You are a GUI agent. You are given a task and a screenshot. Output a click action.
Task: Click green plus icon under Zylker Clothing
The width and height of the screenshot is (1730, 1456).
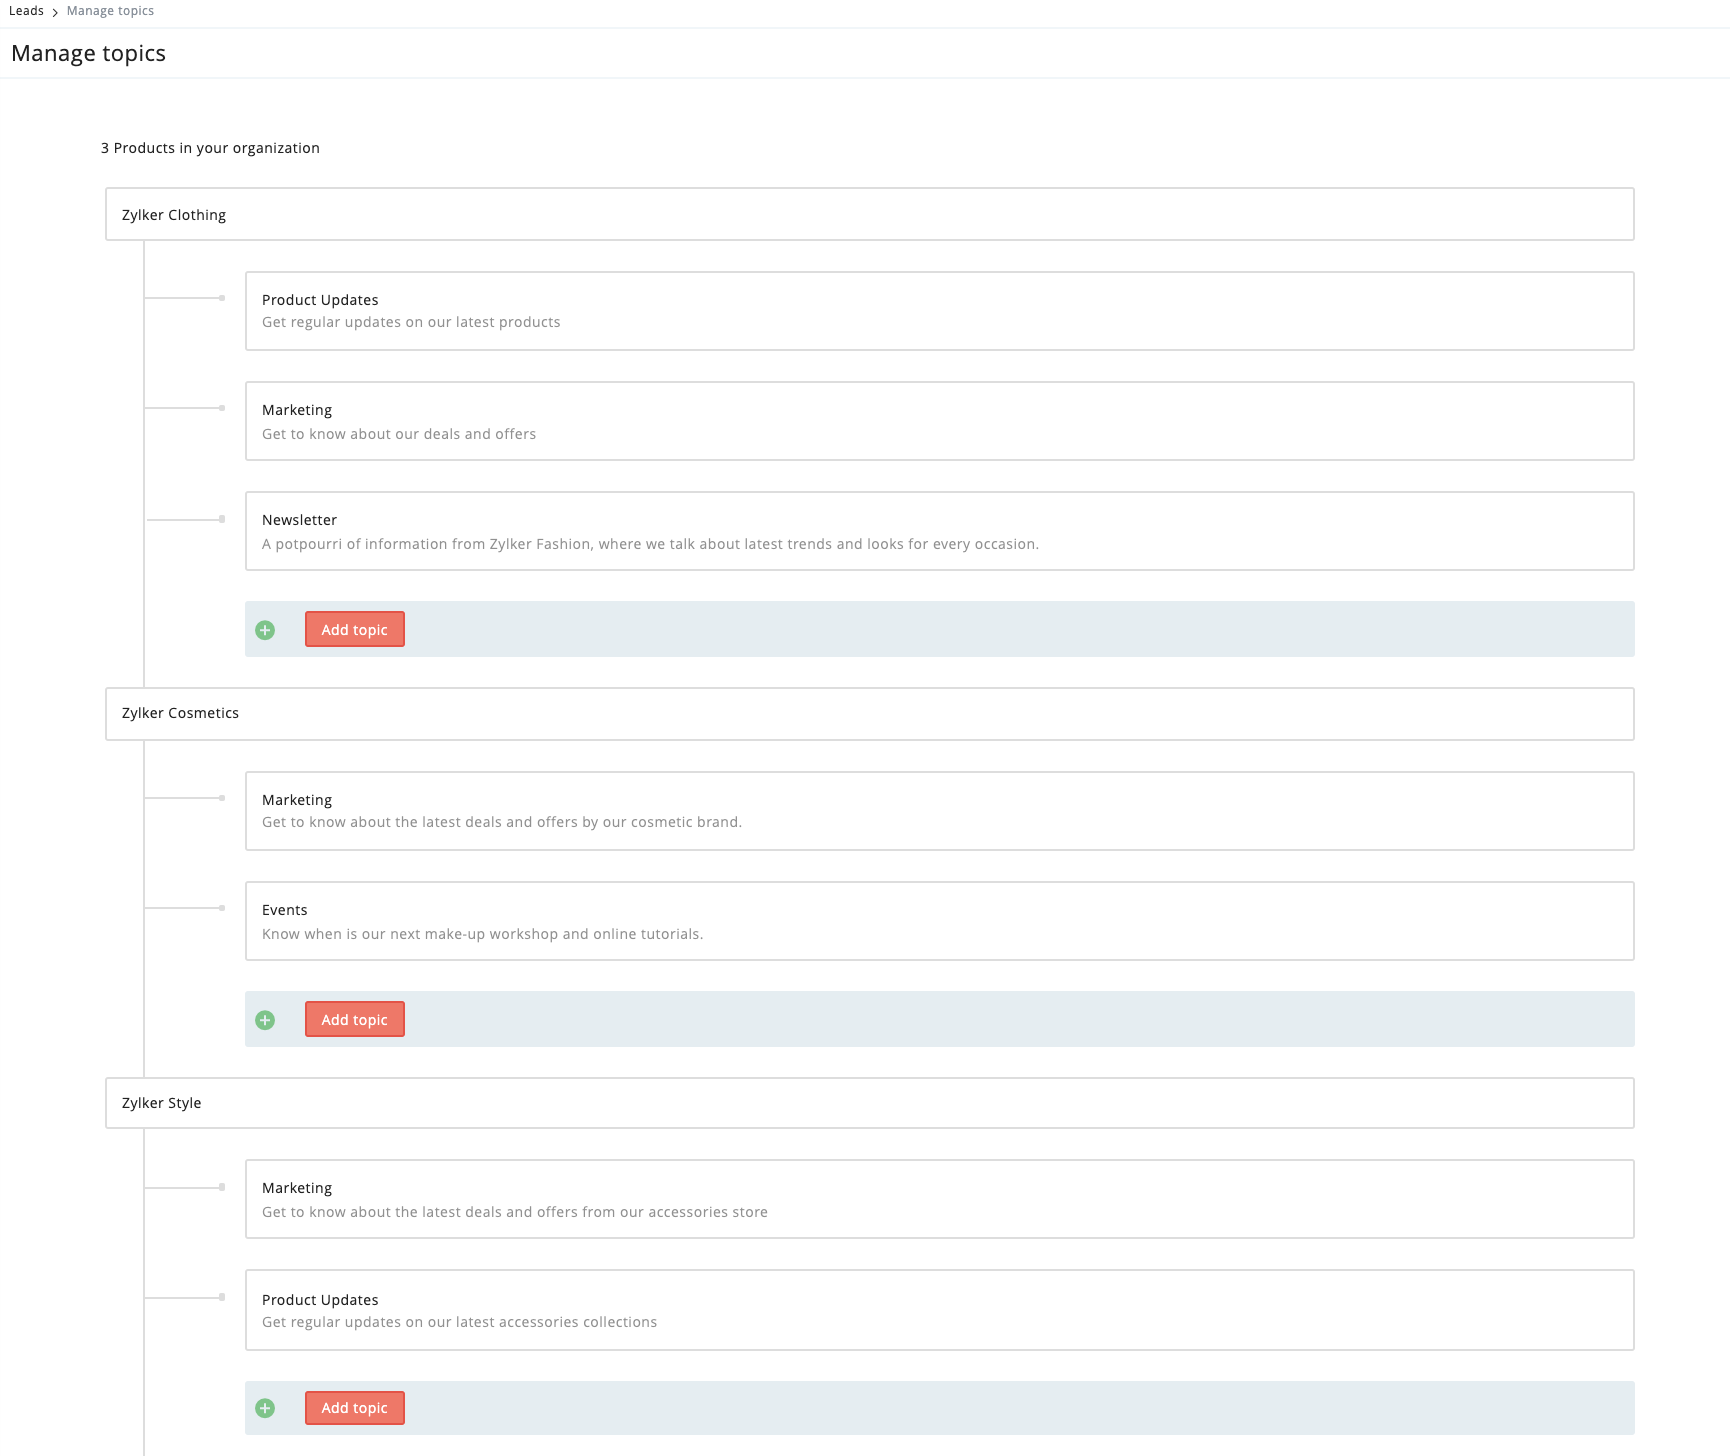[265, 630]
